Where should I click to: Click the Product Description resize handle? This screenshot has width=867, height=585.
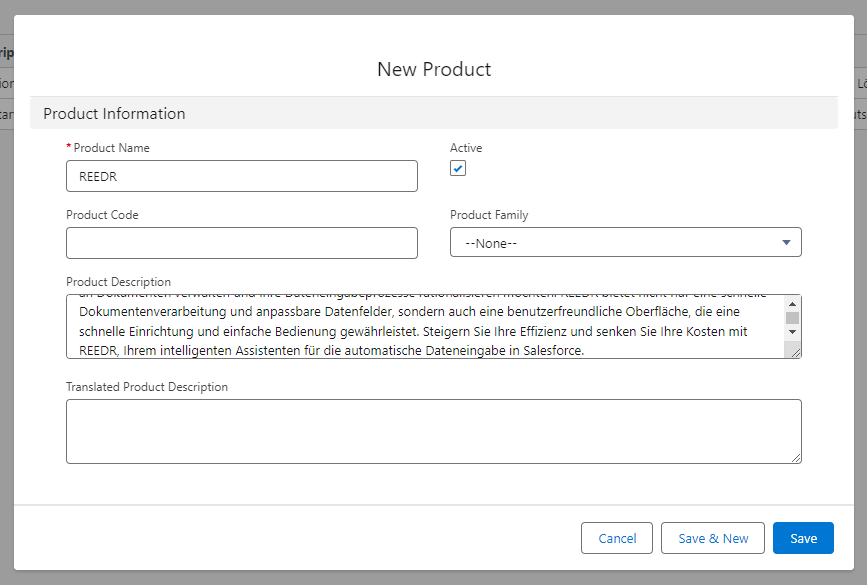794,351
